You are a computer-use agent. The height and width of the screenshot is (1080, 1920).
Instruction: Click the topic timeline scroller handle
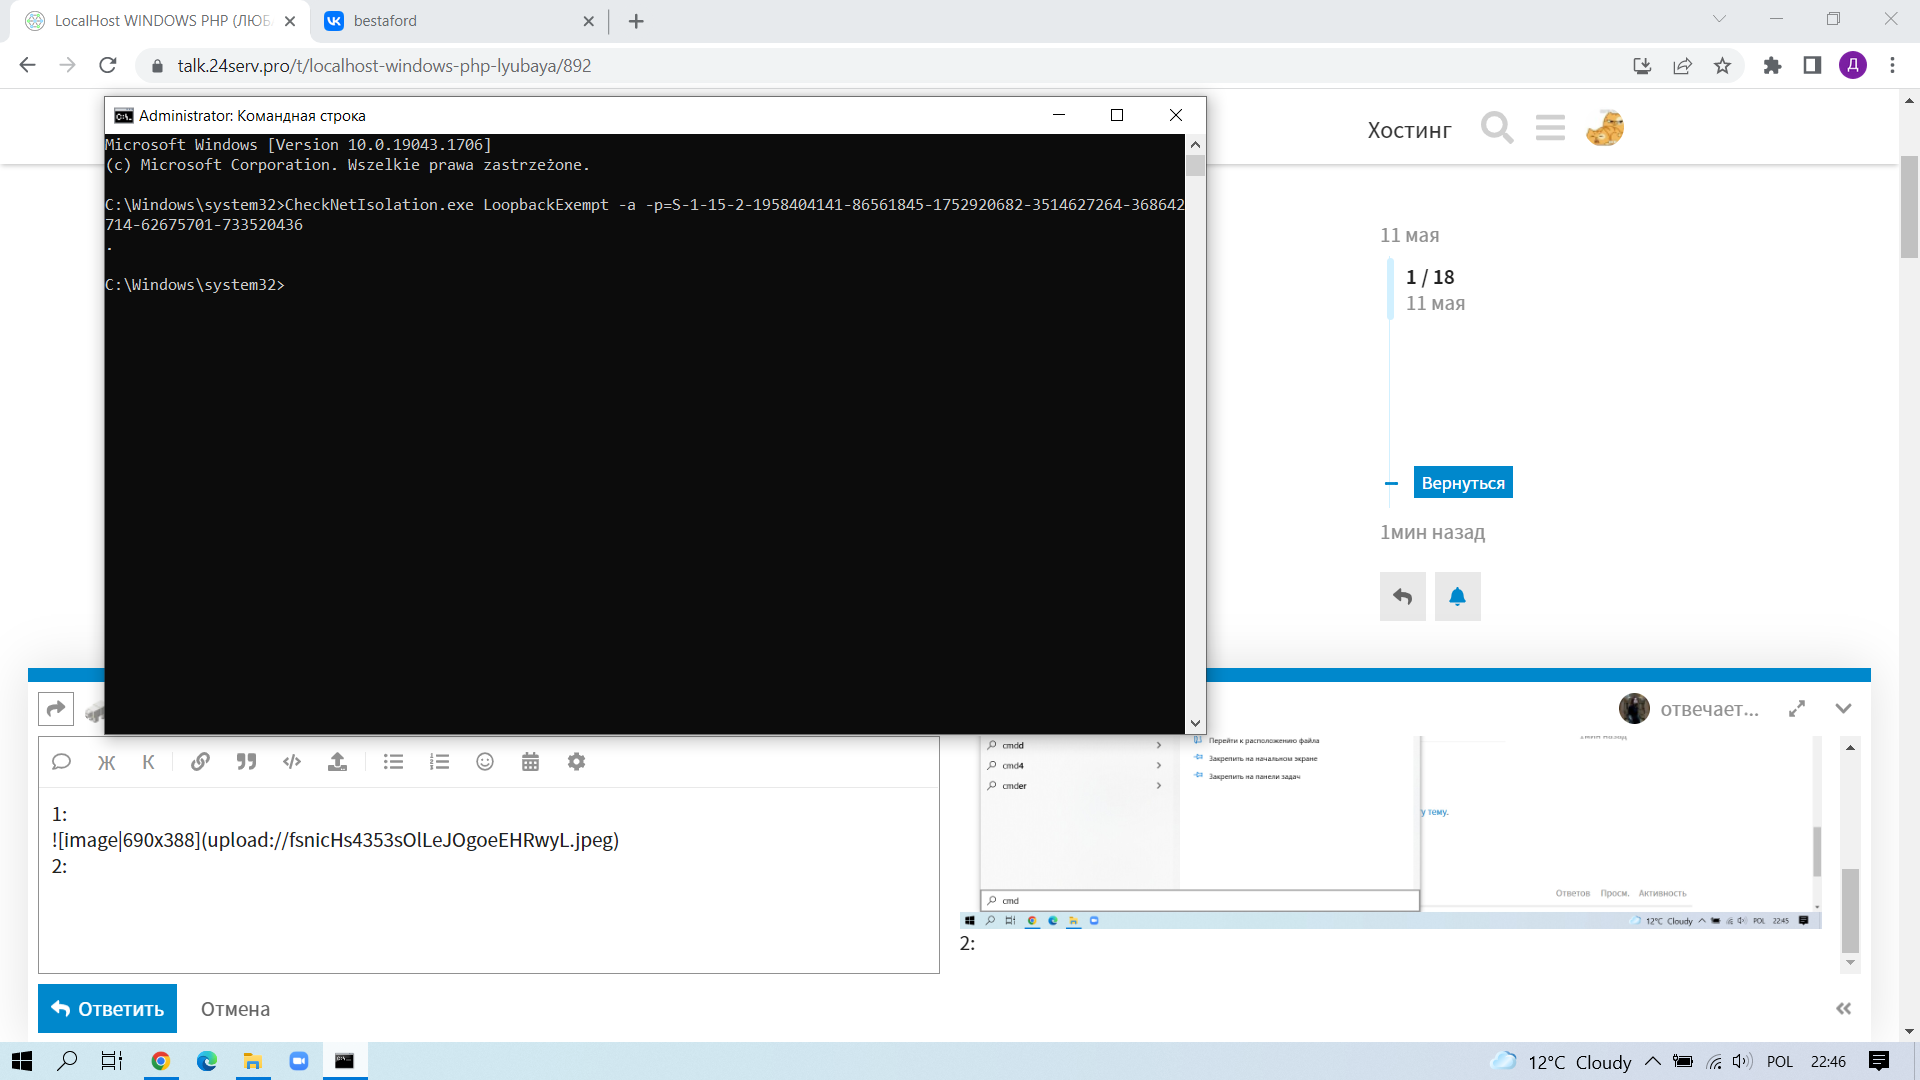(x=1391, y=289)
